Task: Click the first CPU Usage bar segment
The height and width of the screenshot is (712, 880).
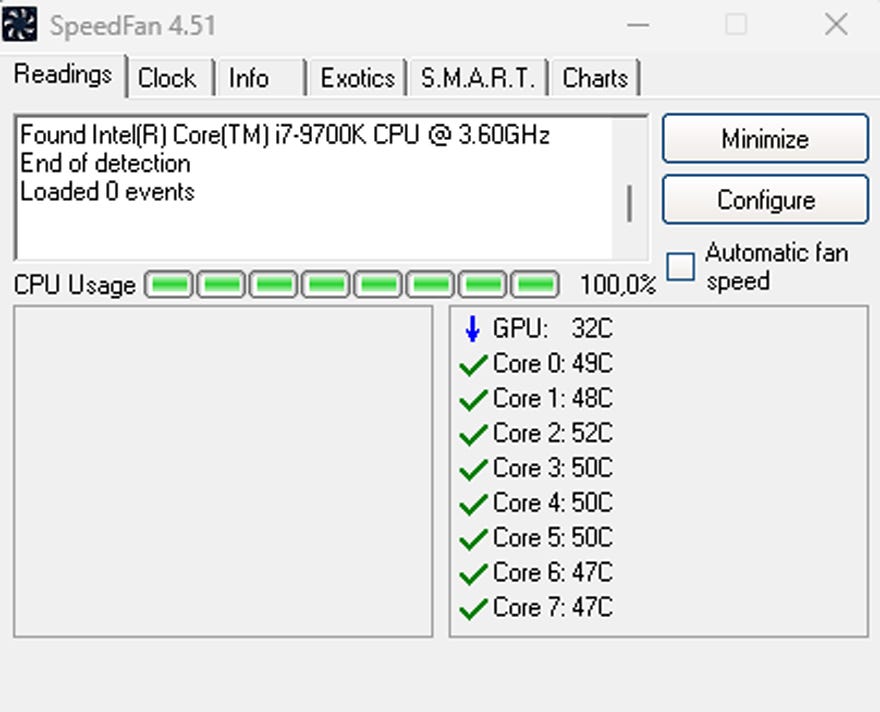Action: 169,285
